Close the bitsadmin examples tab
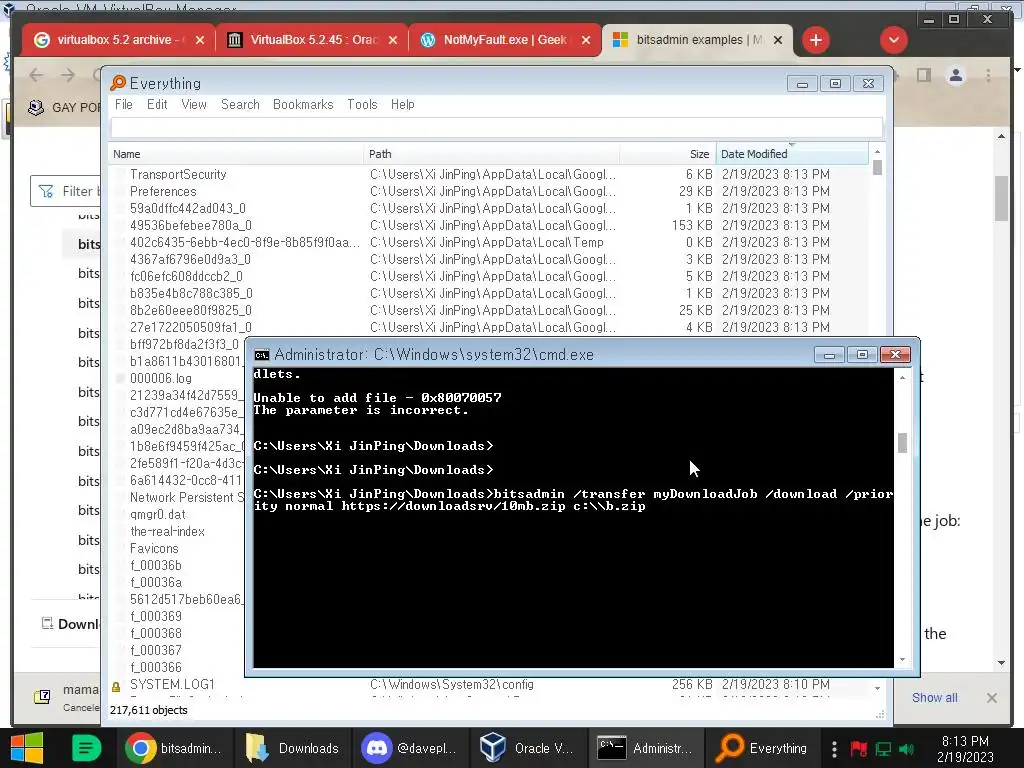The width and height of the screenshot is (1024, 768). coord(778,40)
